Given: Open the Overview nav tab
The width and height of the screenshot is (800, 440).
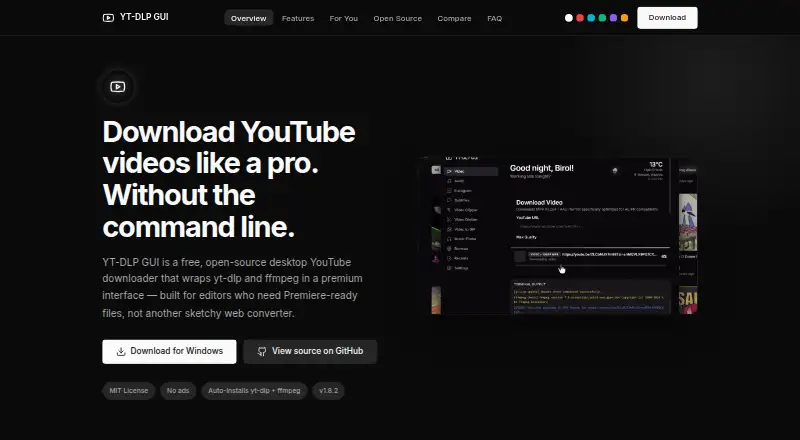Looking at the screenshot, I should 248,18.
